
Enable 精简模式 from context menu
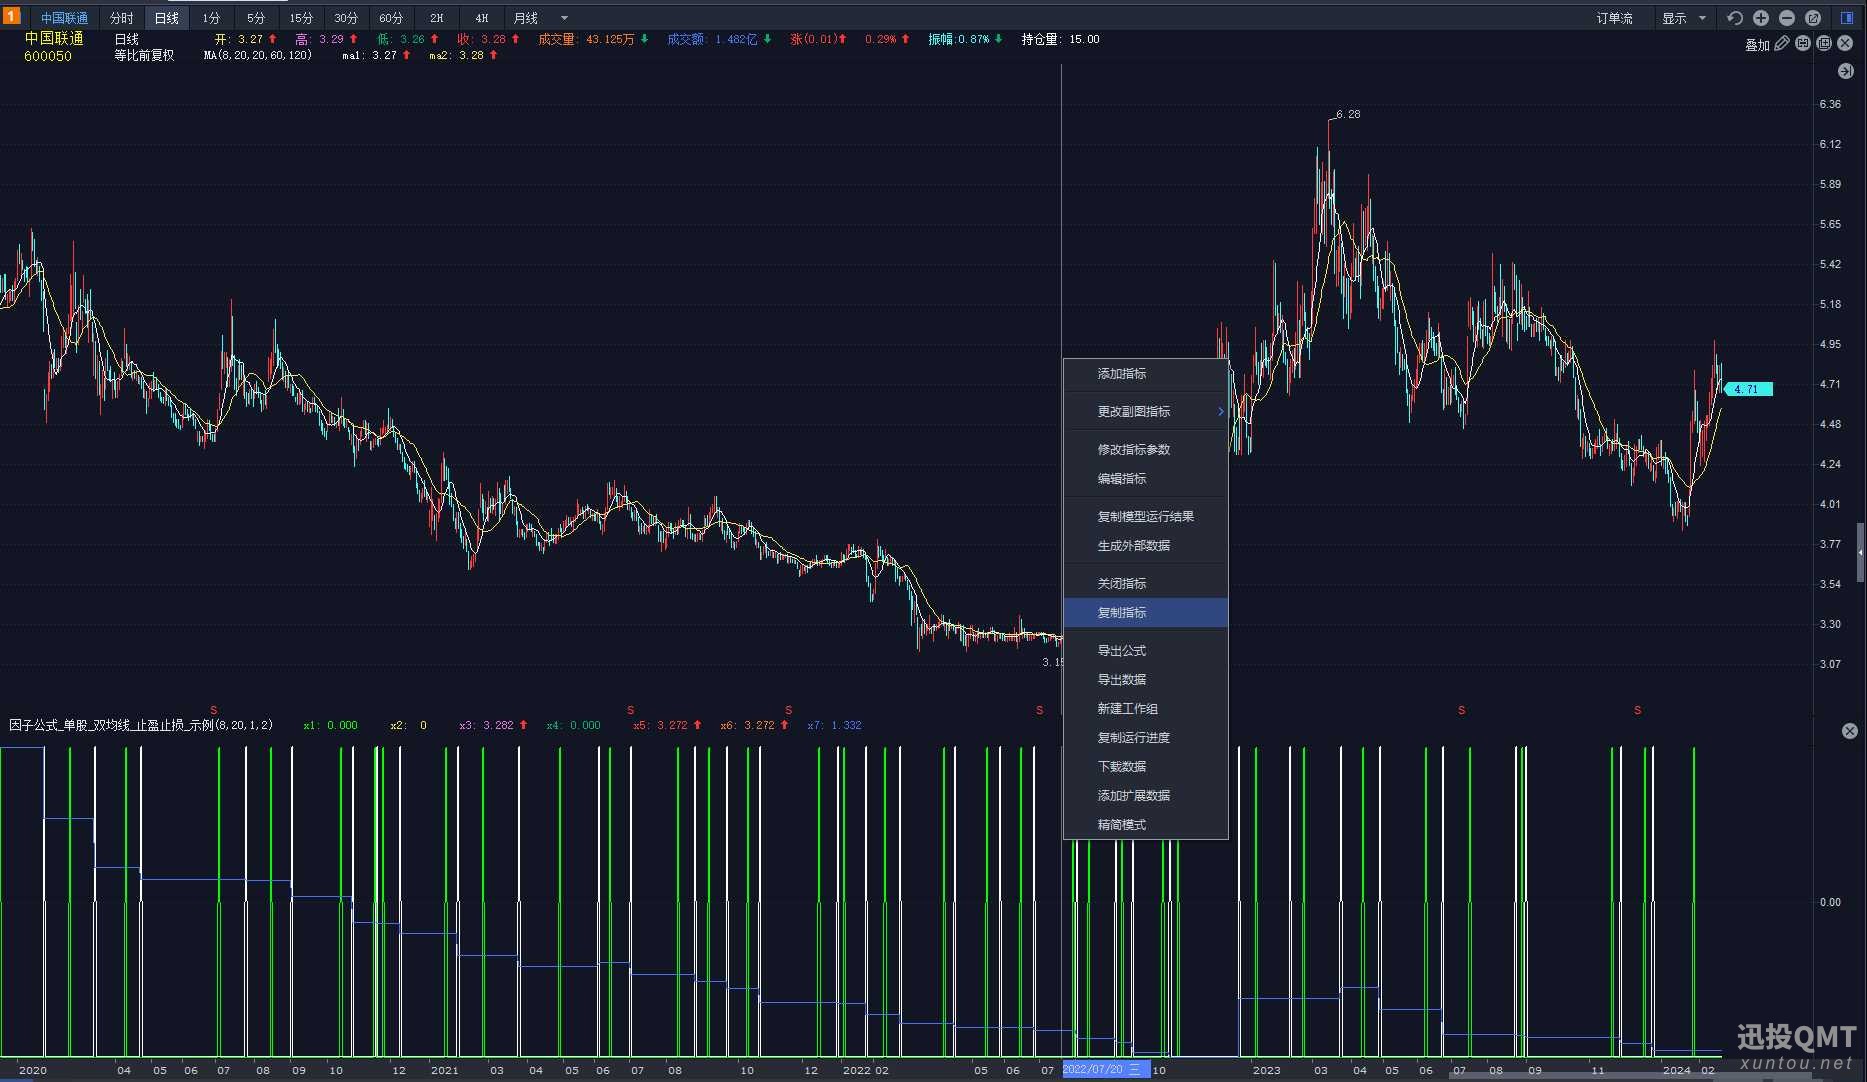coord(1146,825)
